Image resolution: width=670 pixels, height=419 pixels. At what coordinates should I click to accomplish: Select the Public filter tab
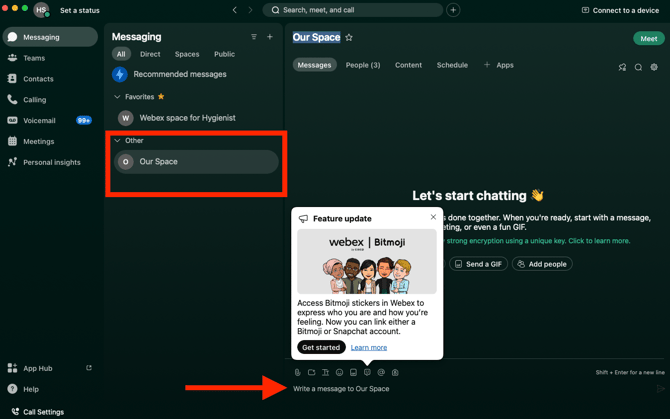click(224, 54)
